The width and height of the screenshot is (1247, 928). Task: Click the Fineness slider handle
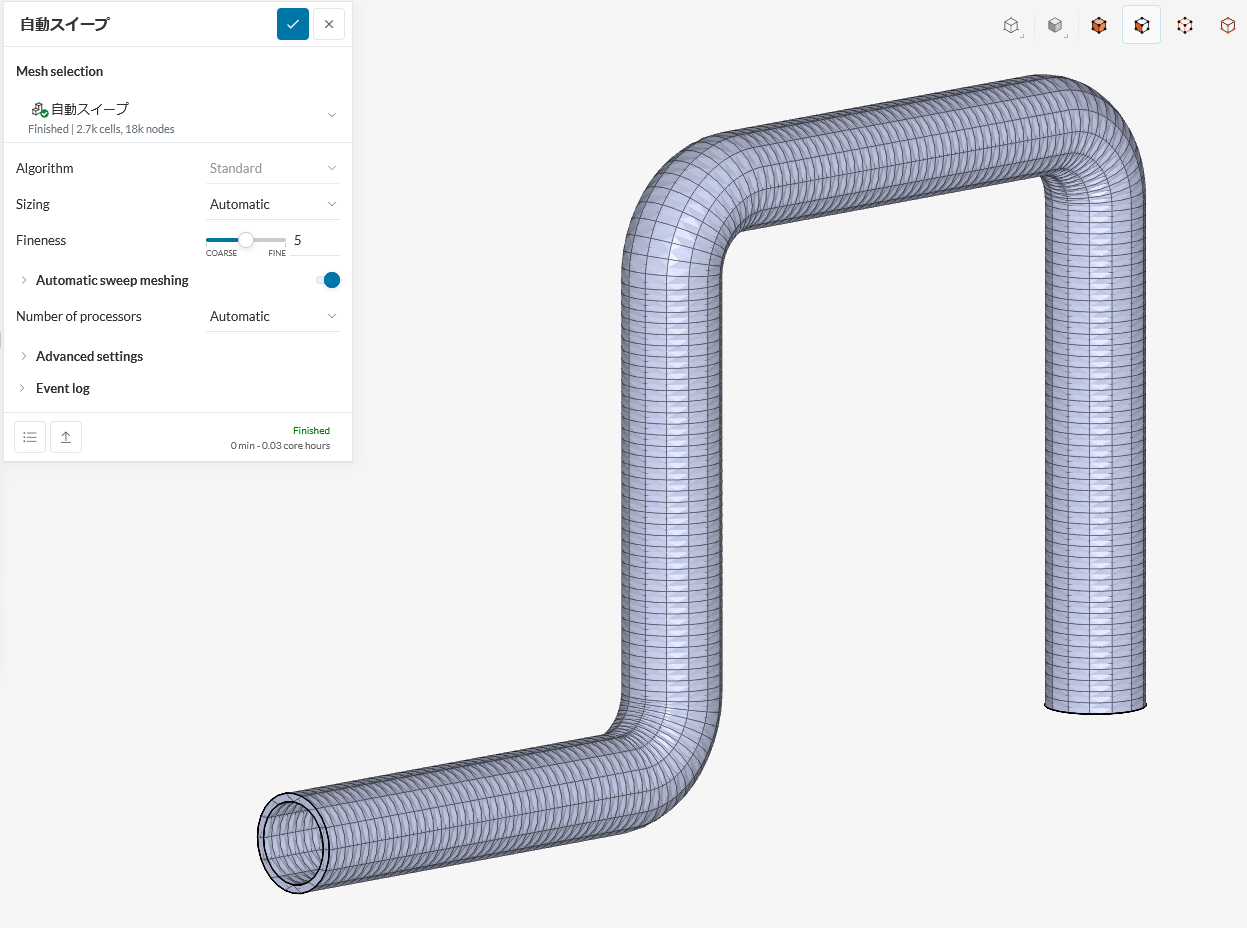pyautogui.click(x=246, y=240)
